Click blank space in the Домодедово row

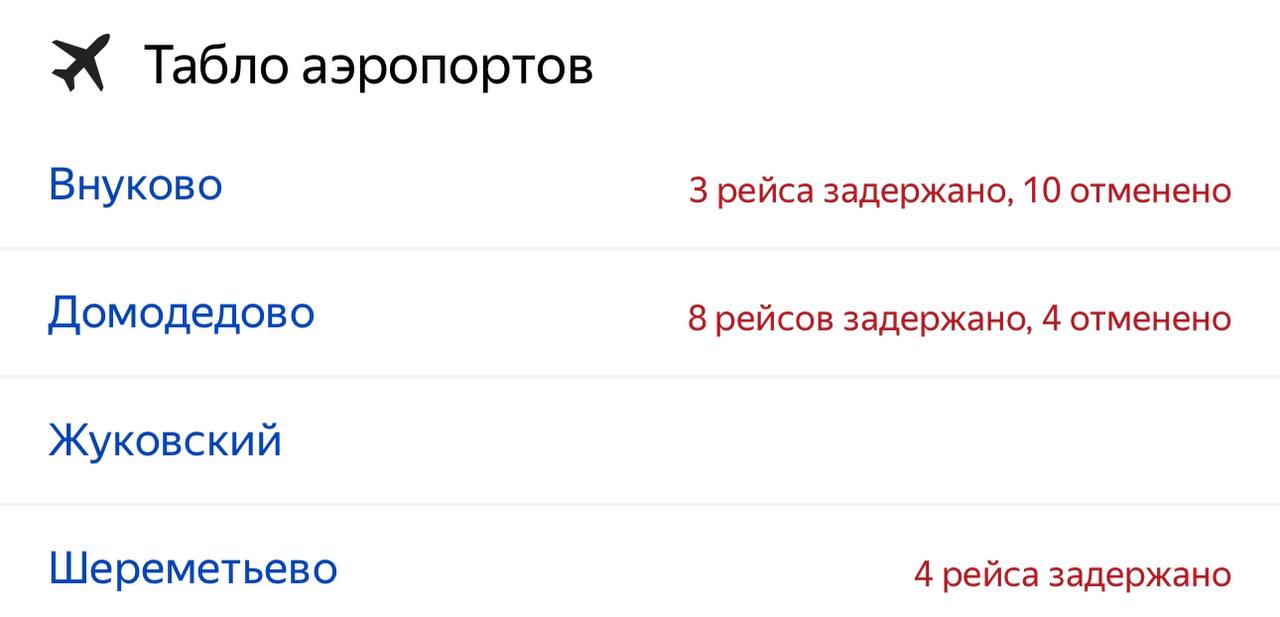pyautogui.click(x=500, y=315)
